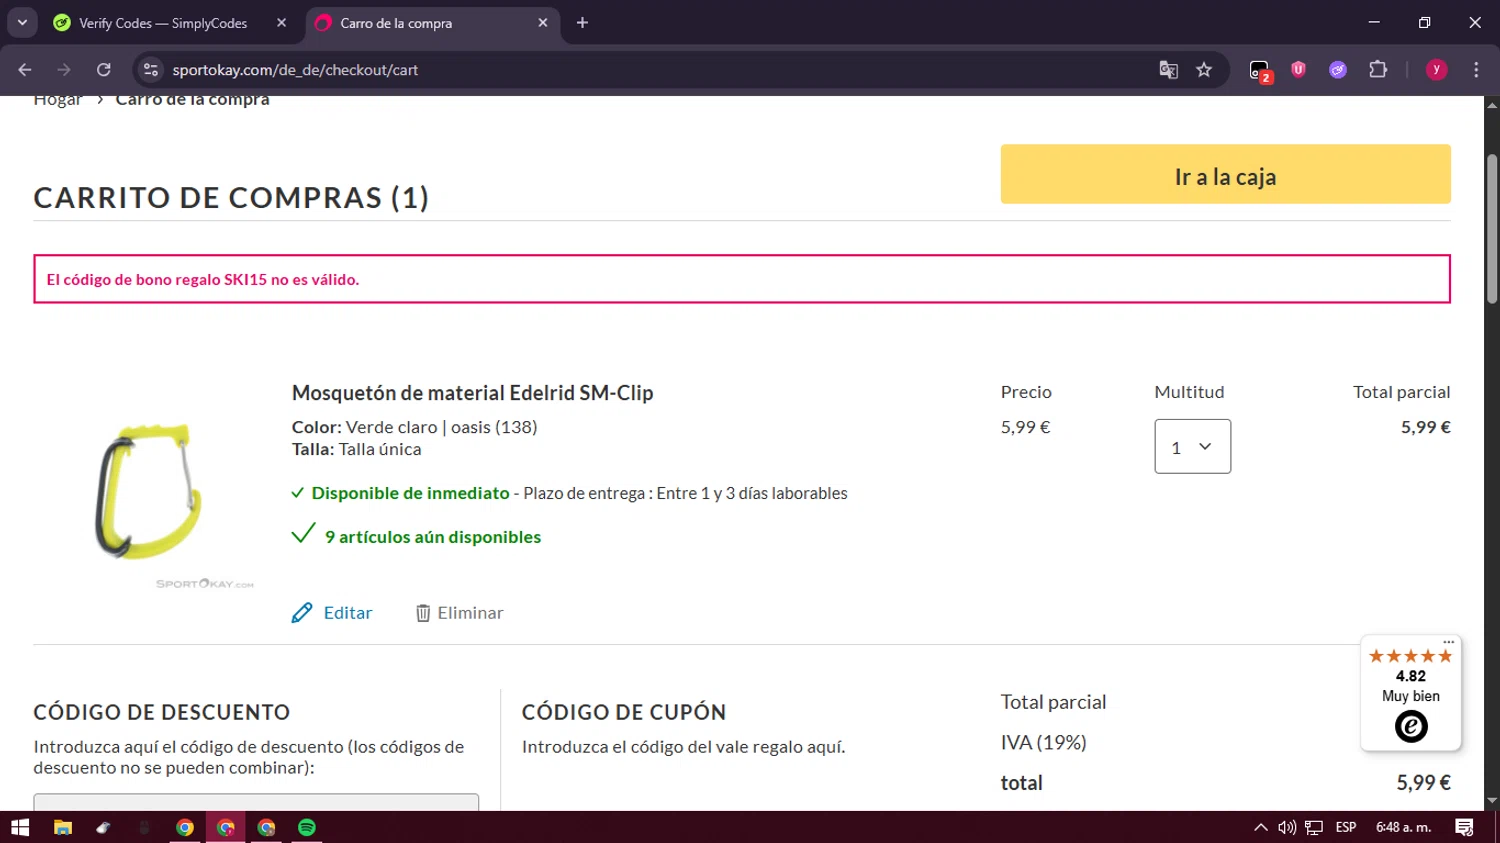This screenshot has height=843, width=1500.
Task: Open a new browser tab
Action: tap(582, 23)
